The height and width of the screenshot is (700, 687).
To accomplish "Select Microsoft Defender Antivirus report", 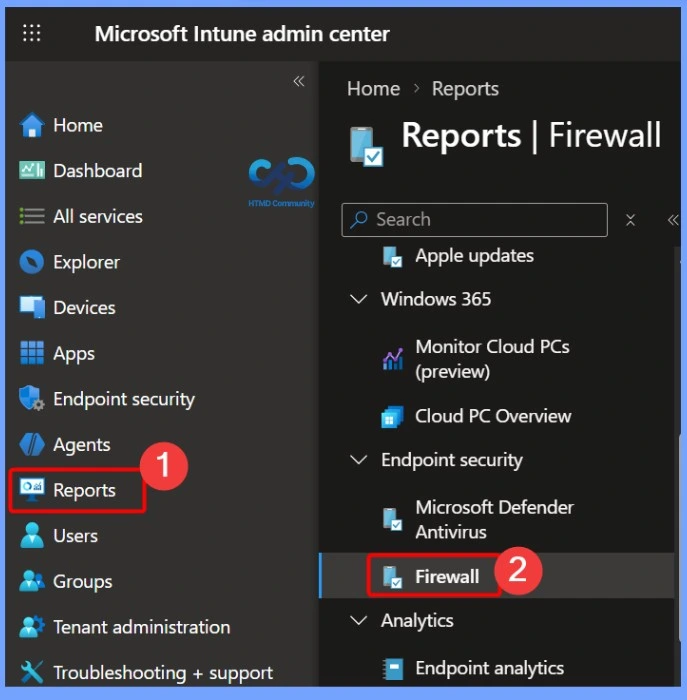I will pyautogui.click(x=494, y=520).
